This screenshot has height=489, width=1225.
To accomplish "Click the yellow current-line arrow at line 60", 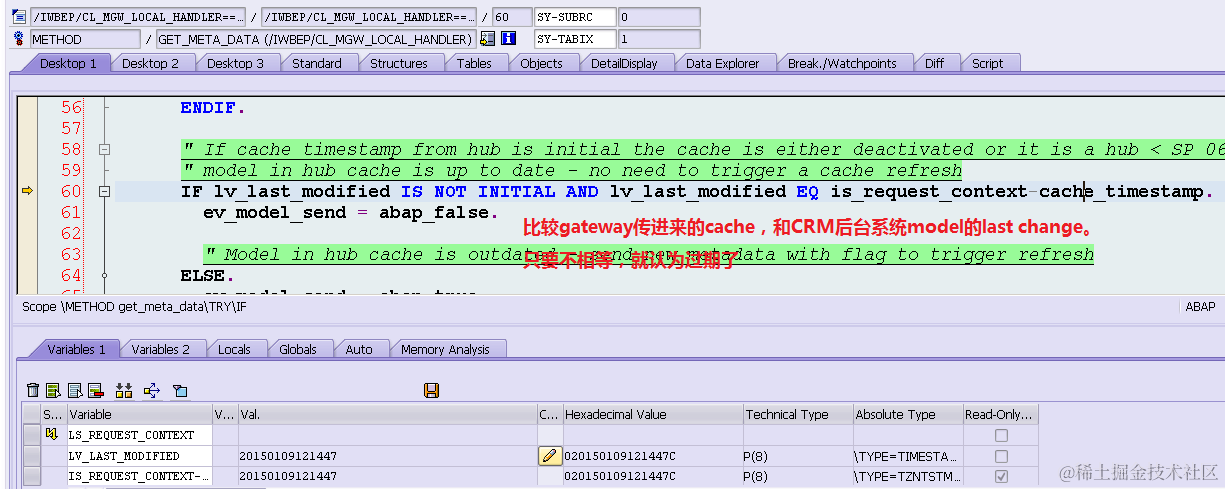I will tap(27, 191).
